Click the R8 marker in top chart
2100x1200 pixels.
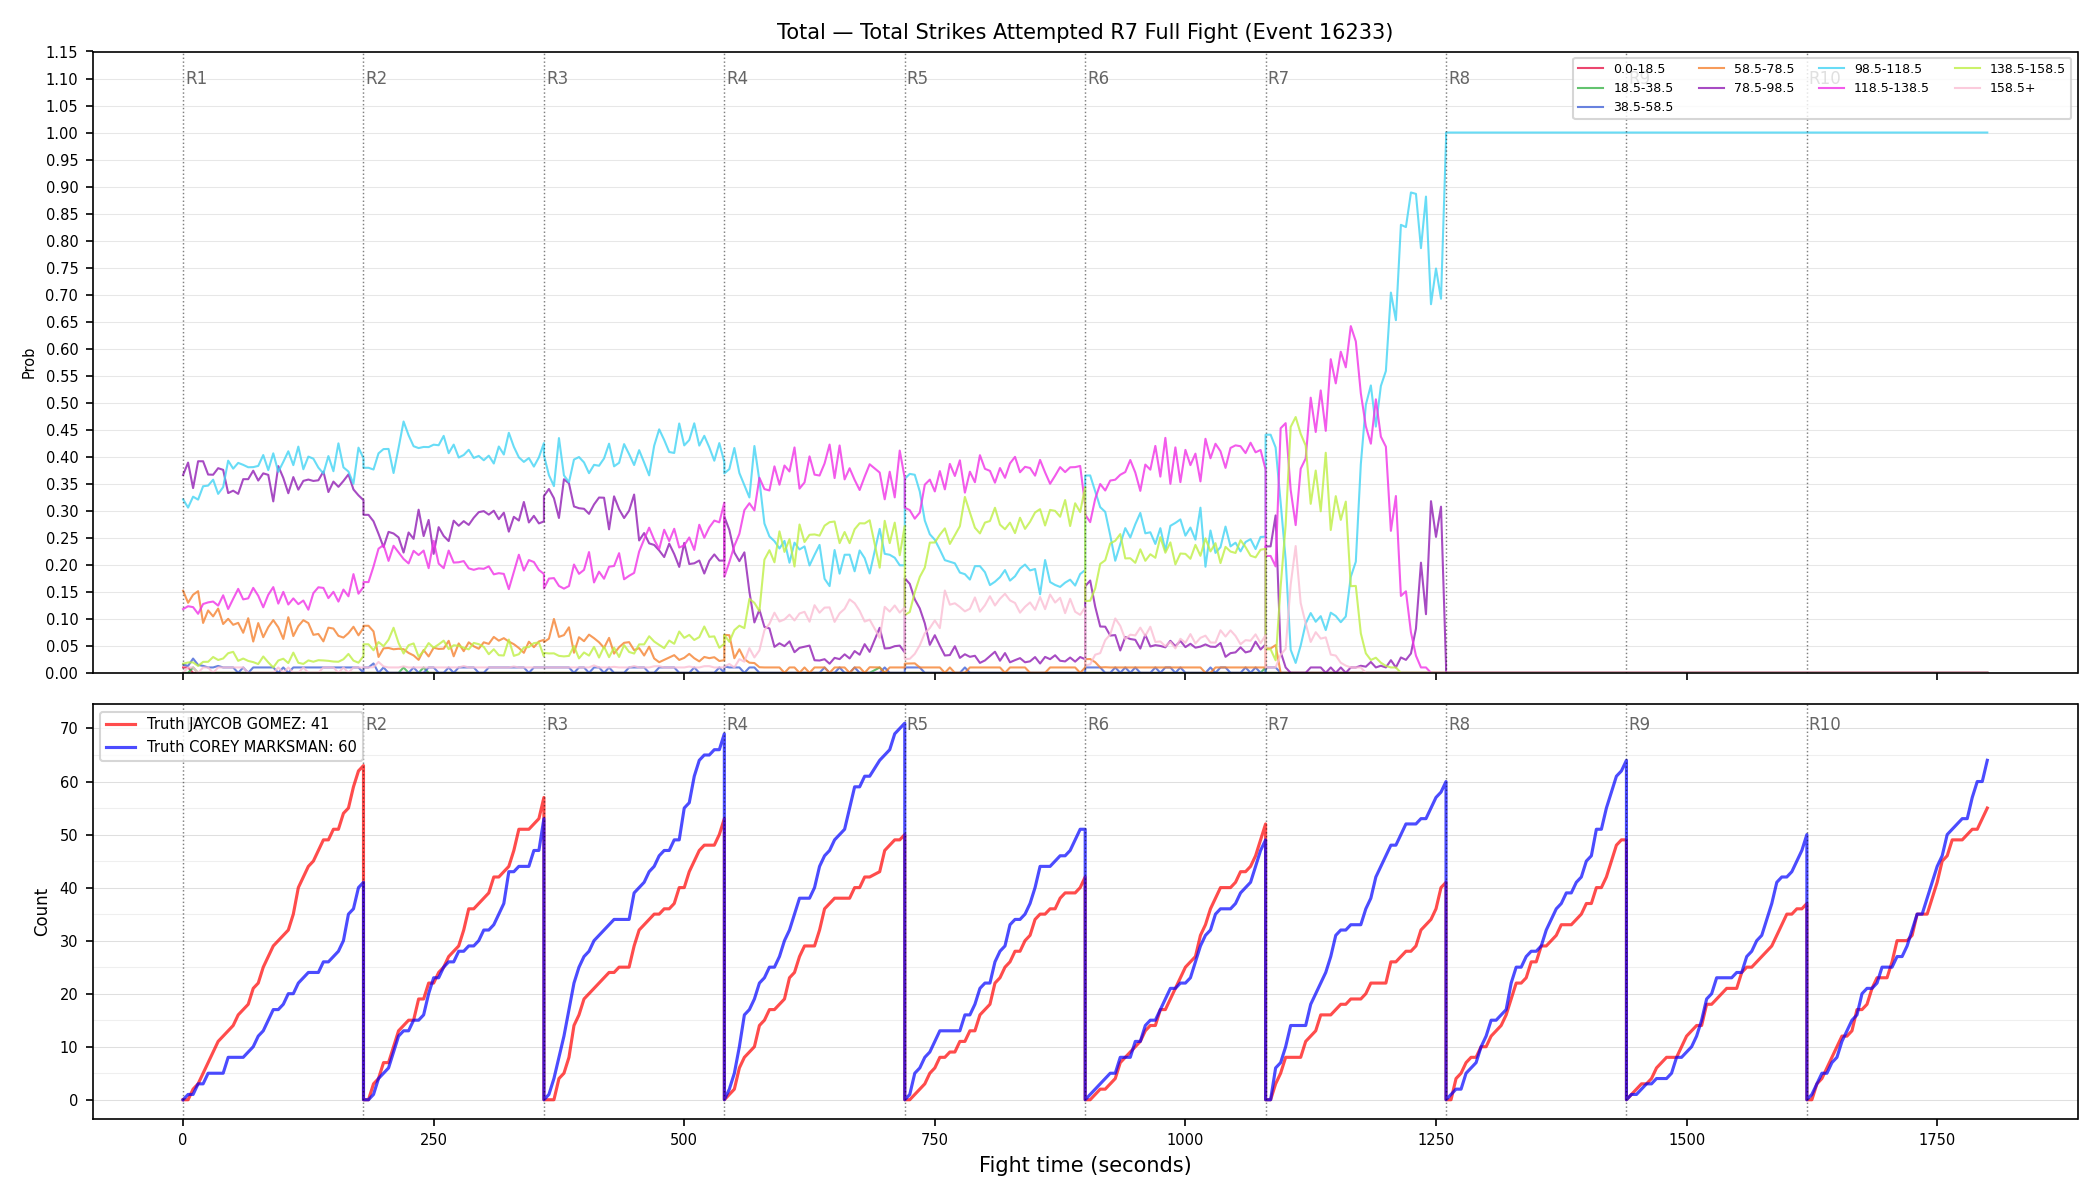(1459, 78)
